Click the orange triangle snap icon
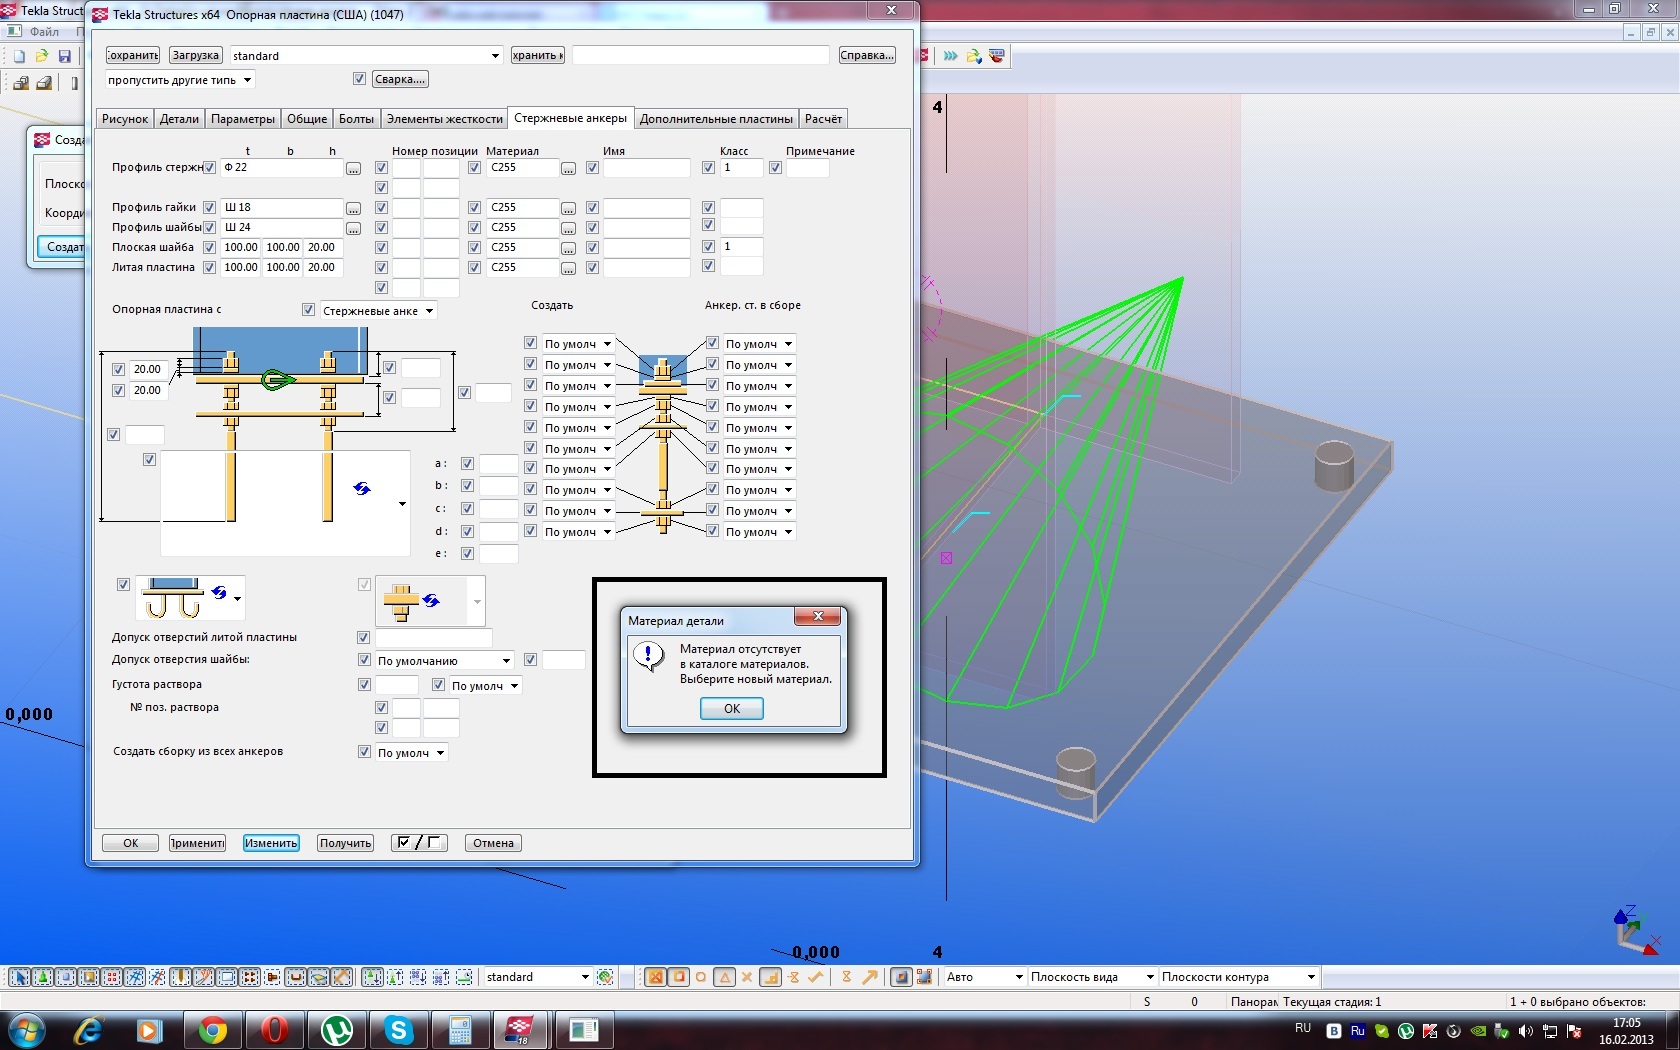The width and height of the screenshot is (1680, 1050). pyautogui.click(x=724, y=977)
